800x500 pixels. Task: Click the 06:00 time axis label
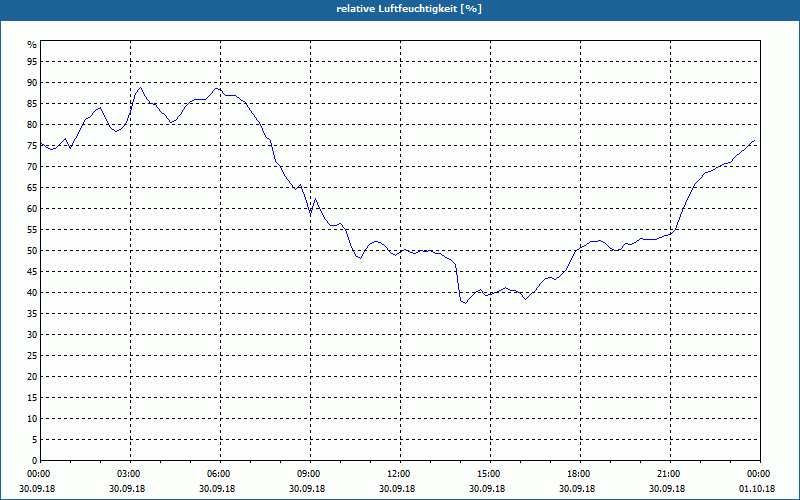(x=217, y=473)
